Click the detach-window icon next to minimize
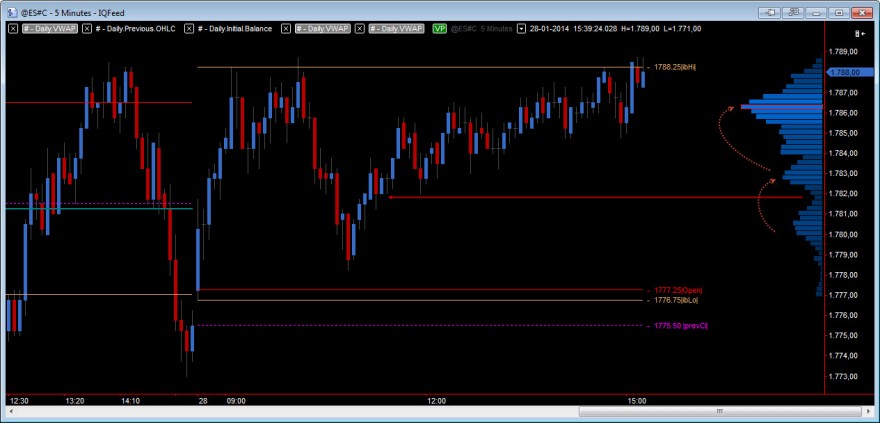The image size is (880, 423). tap(794, 12)
